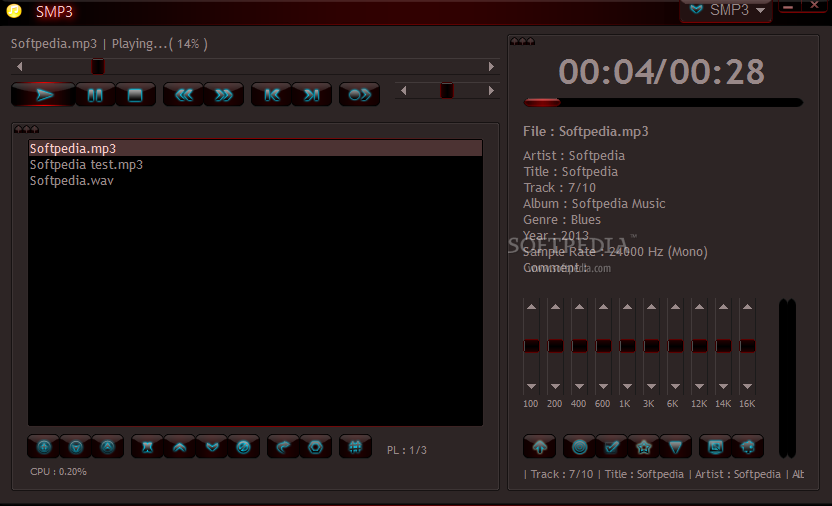Click the 'Genre : Blues' line
This screenshot has width=832, height=506.
(562, 220)
